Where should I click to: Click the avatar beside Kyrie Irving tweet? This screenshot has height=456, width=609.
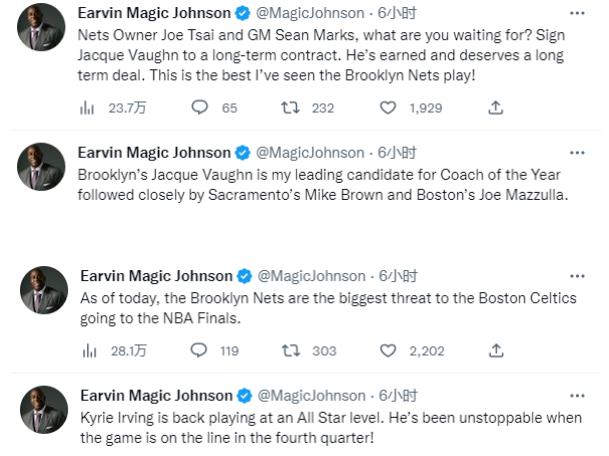43,410
